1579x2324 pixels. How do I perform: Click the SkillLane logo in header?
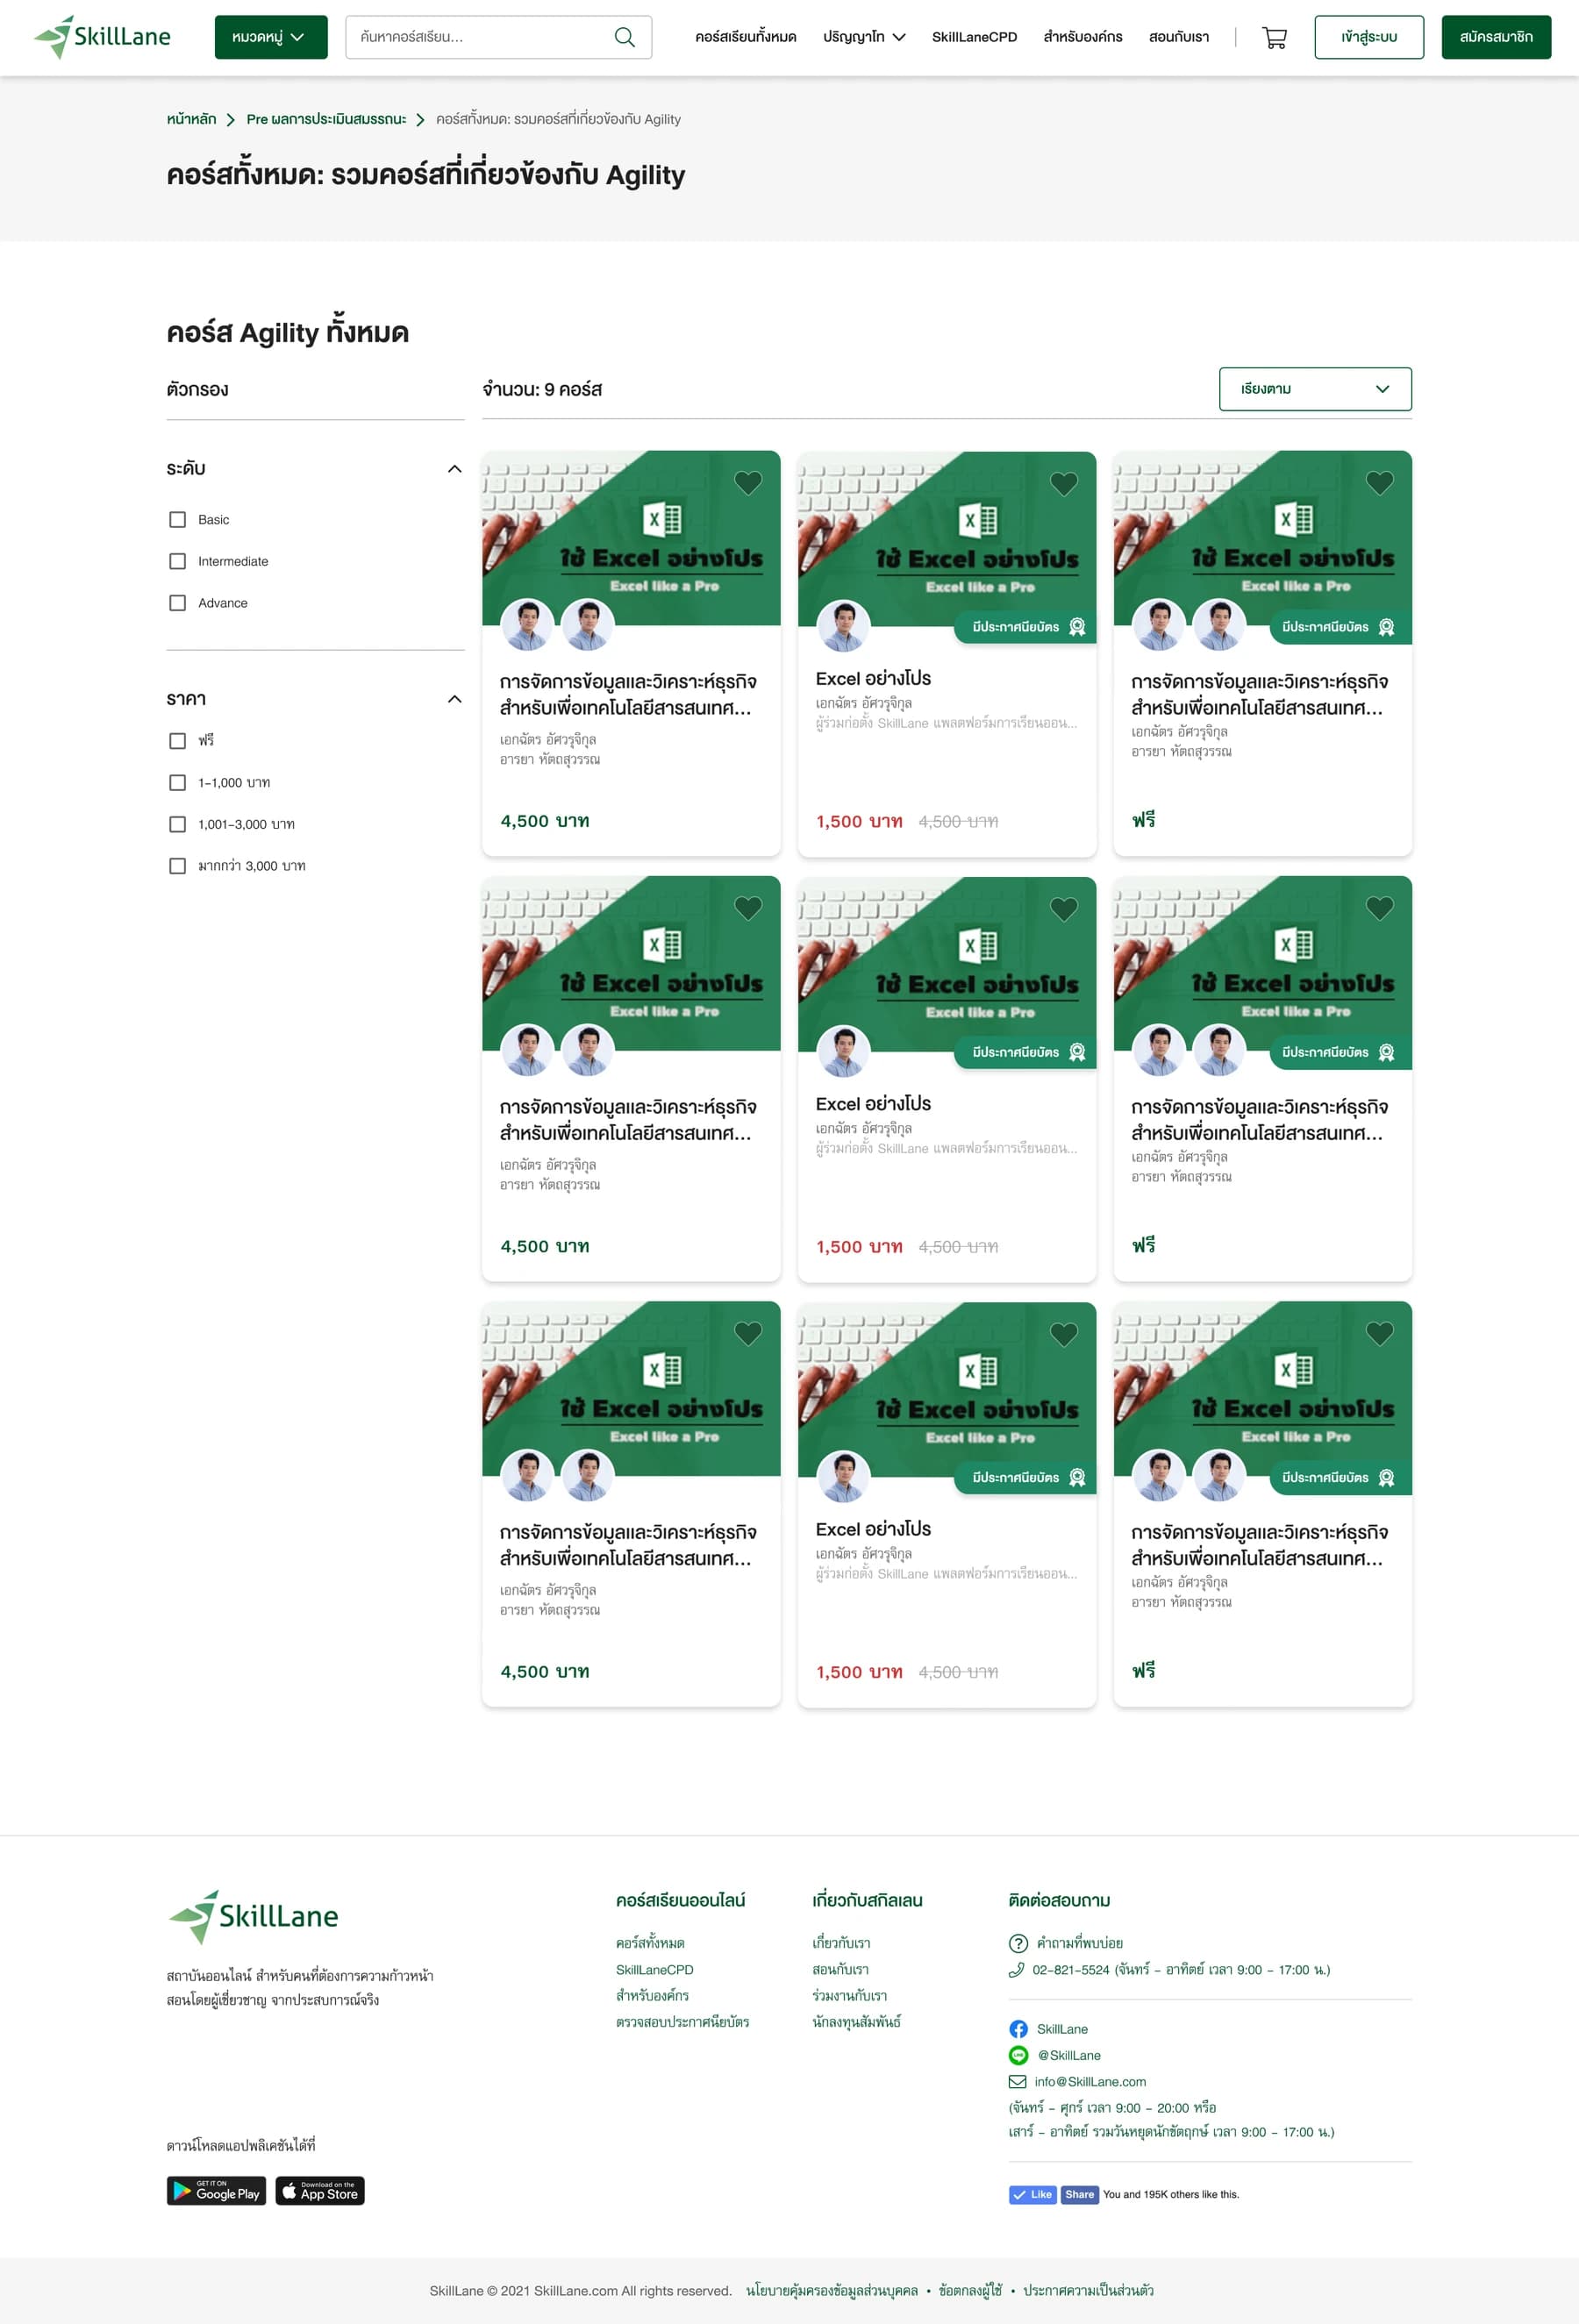(x=102, y=37)
